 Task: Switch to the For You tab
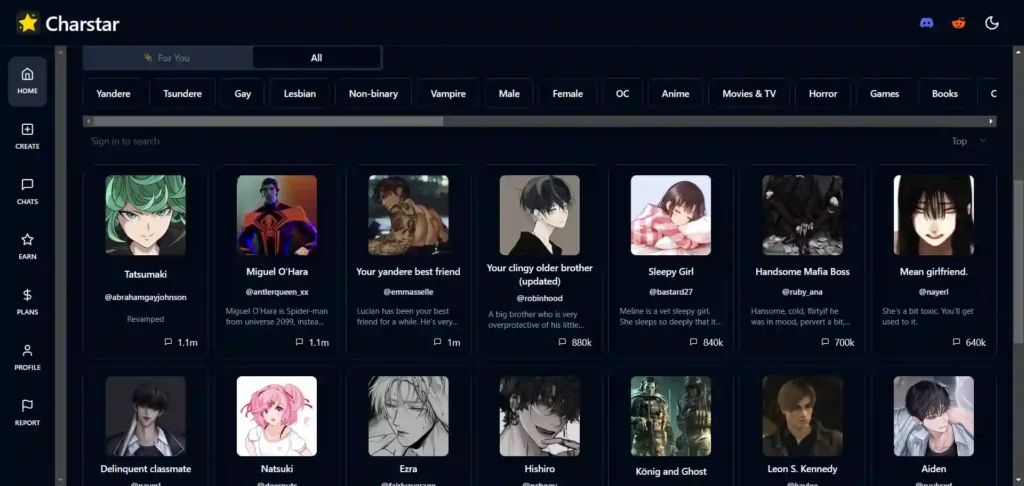(x=167, y=58)
